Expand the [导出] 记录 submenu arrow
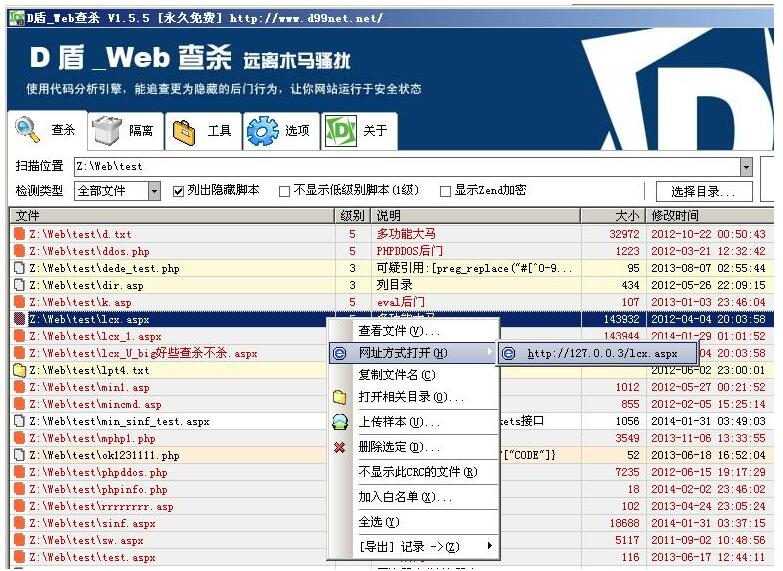 click(x=489, y=546)
